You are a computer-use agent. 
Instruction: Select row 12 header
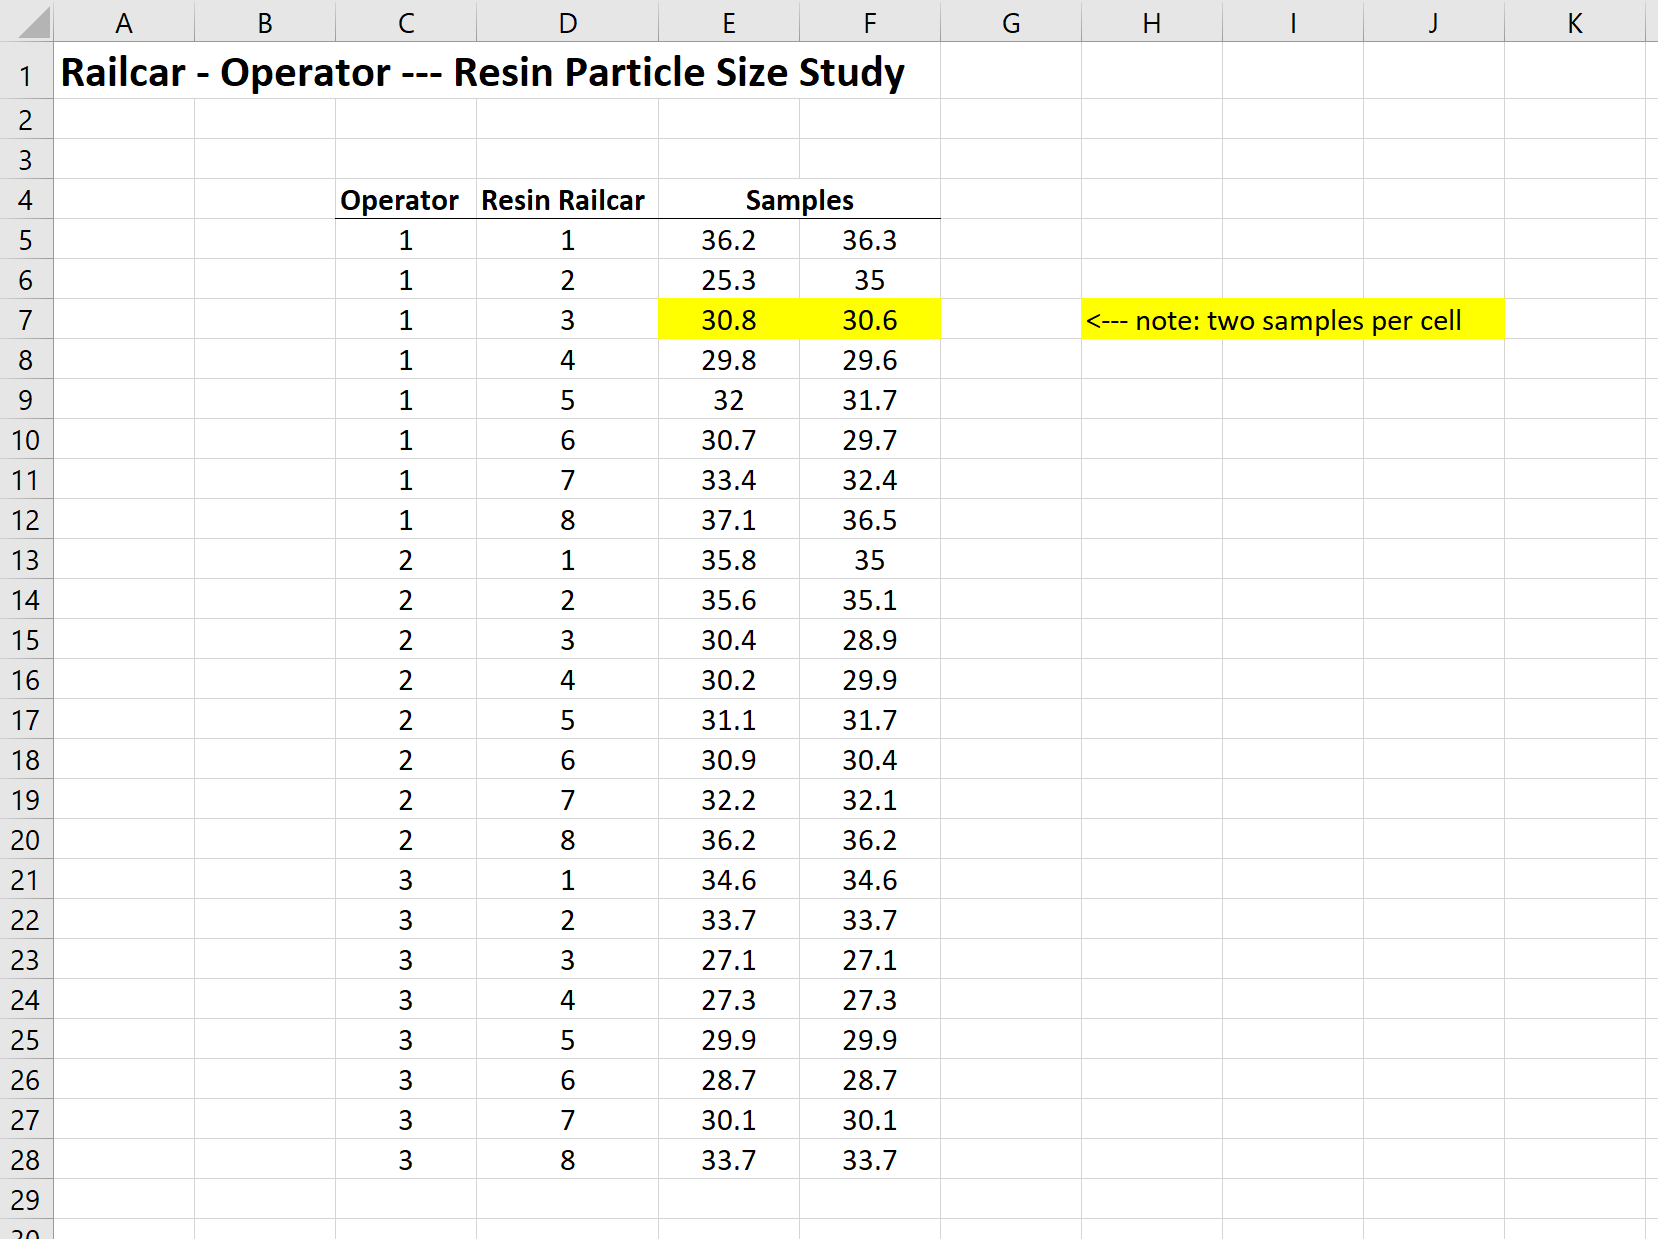[26, 520]
